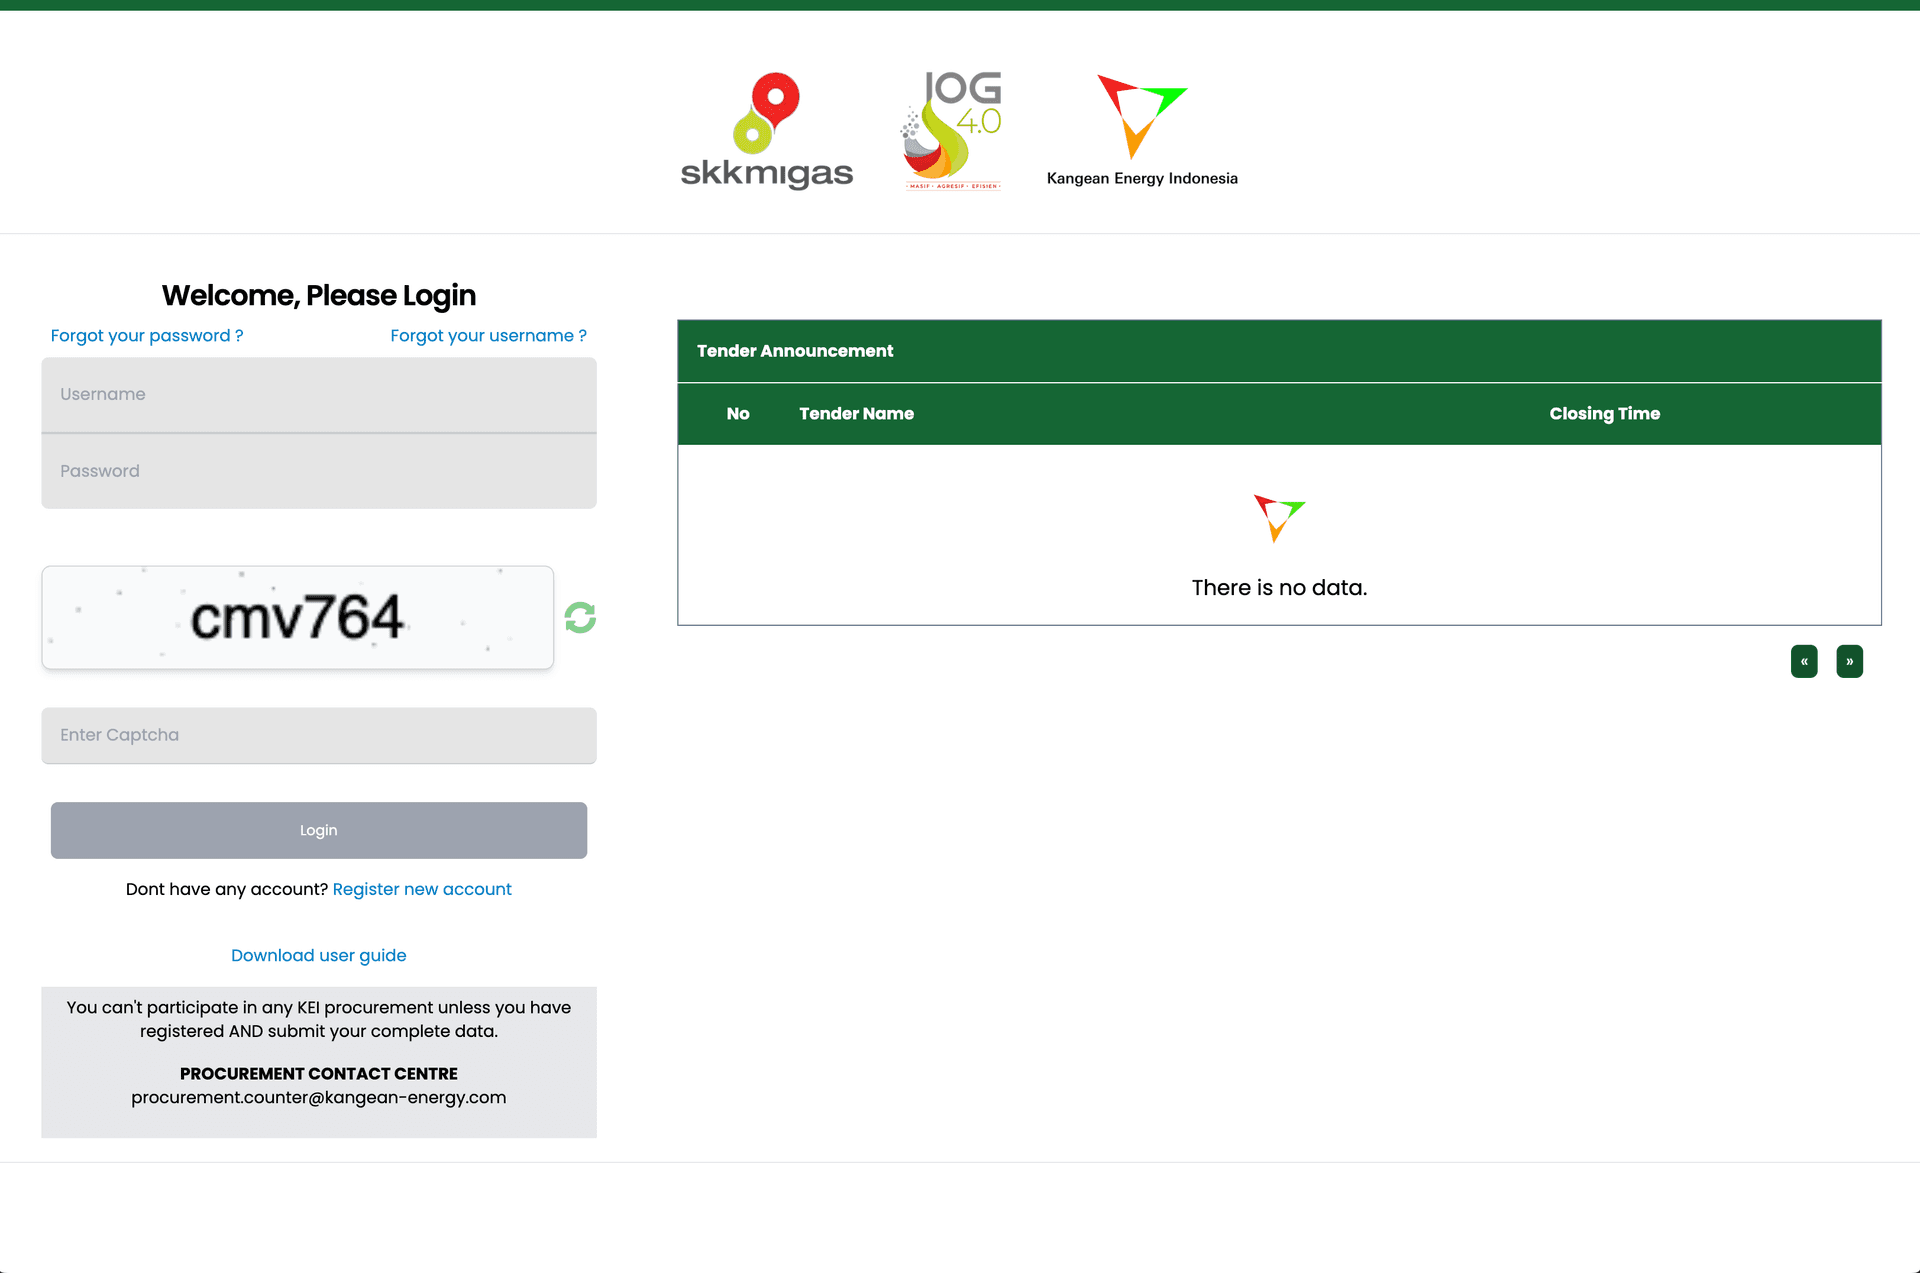This screenshot has height=1273, width=1920.
Task: Select the captcha image showing cmv764
Action: 297,617
